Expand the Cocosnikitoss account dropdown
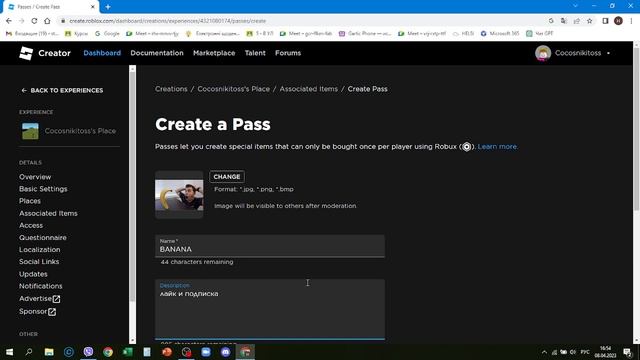 click(x=608, y=53)
